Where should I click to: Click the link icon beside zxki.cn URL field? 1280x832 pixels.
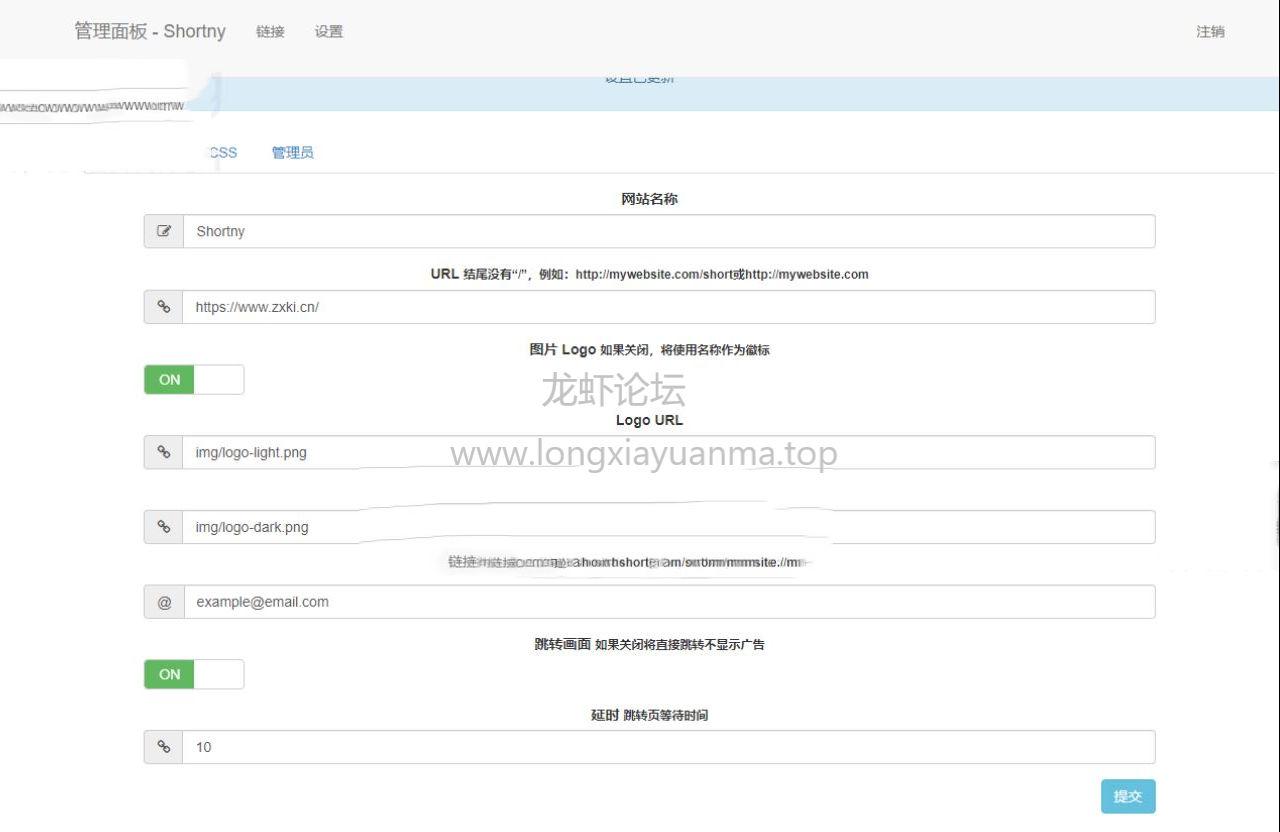click(x=163, y=307)
